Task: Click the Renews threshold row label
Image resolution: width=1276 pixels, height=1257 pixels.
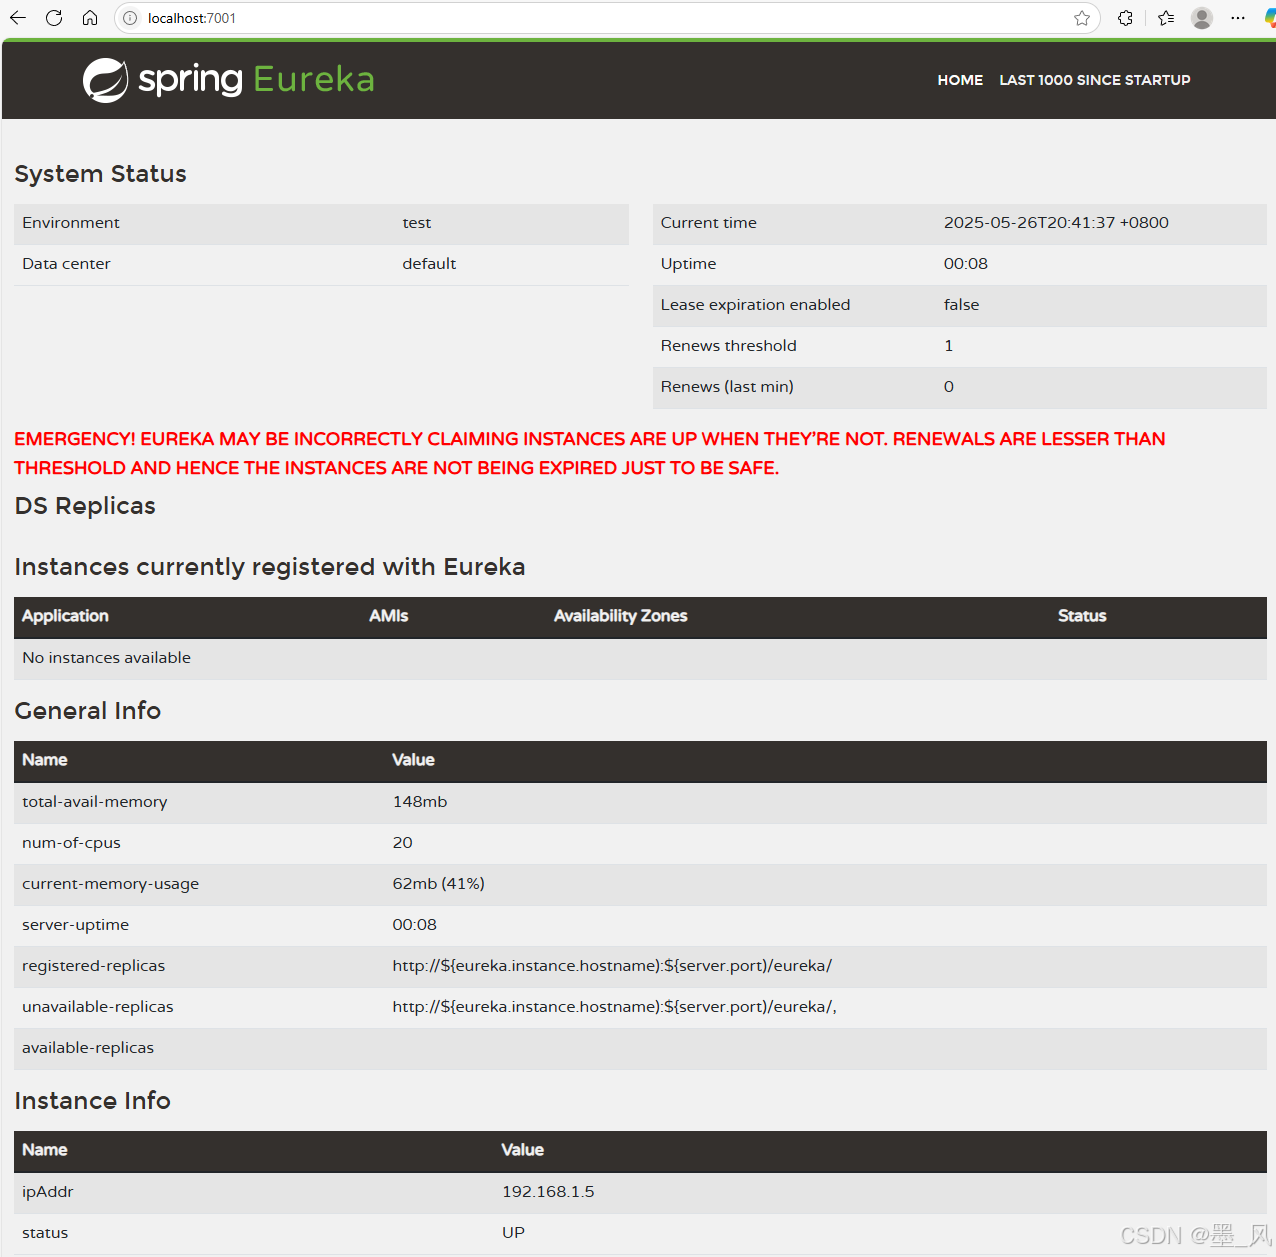Action: (729, 346)
